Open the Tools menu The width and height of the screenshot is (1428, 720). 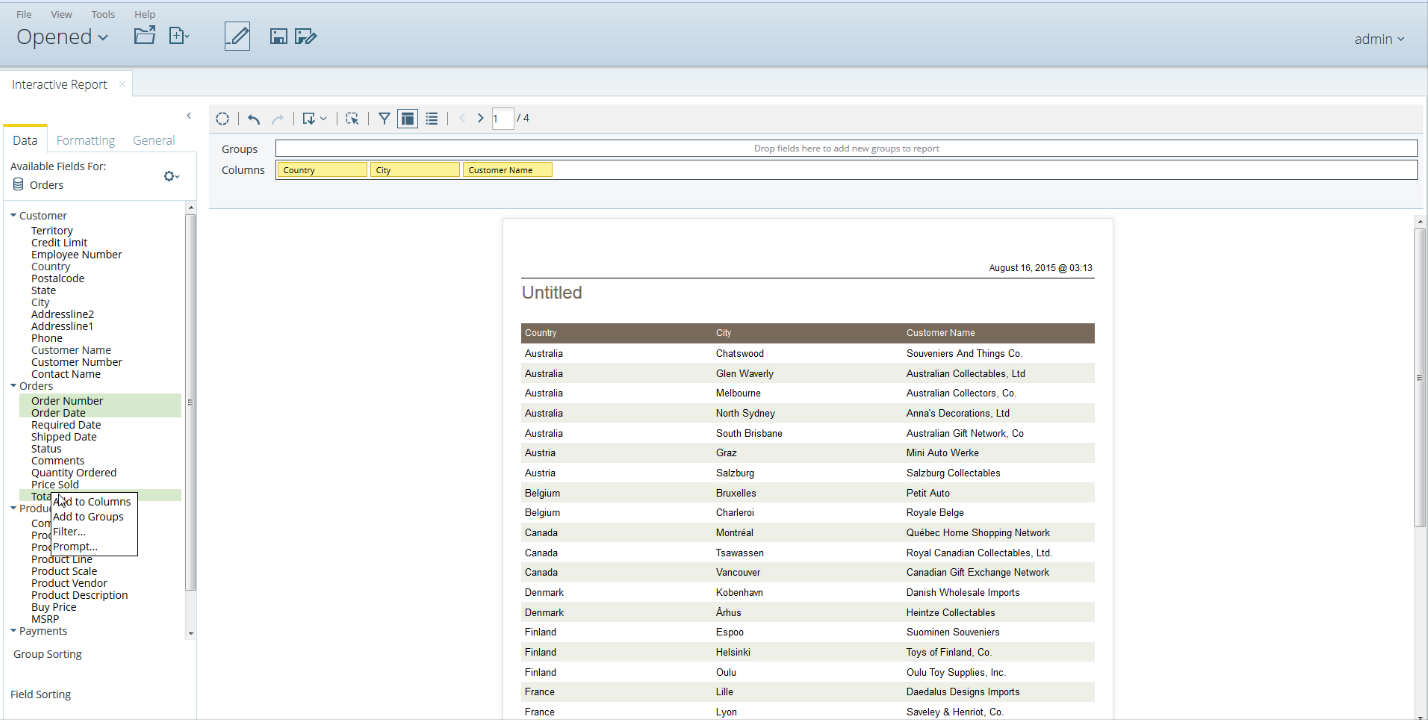[103, 14]
